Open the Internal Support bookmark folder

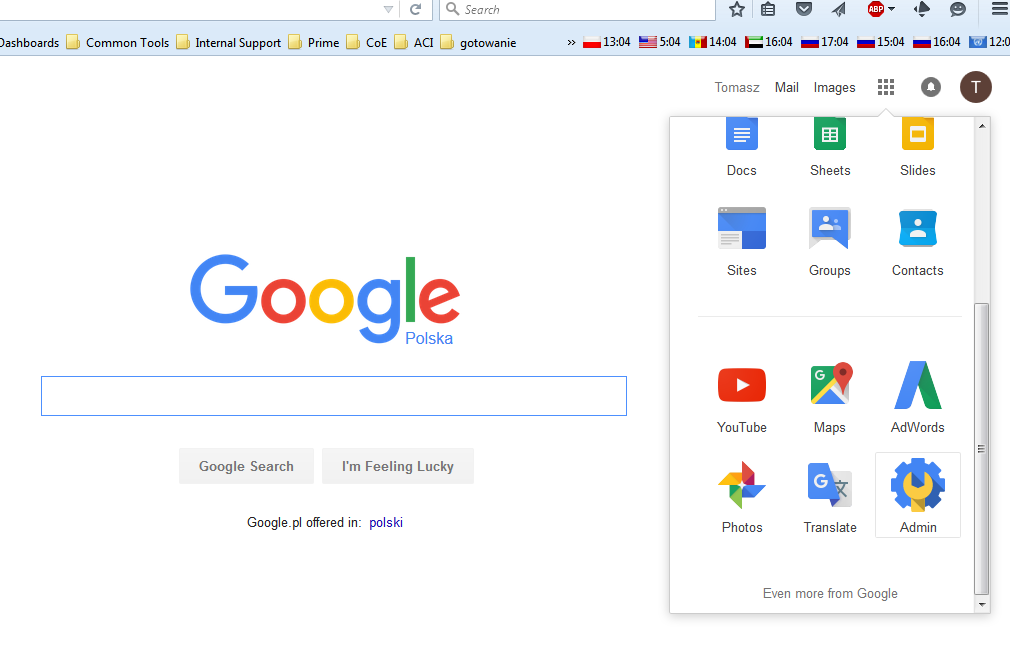(229, 42)
